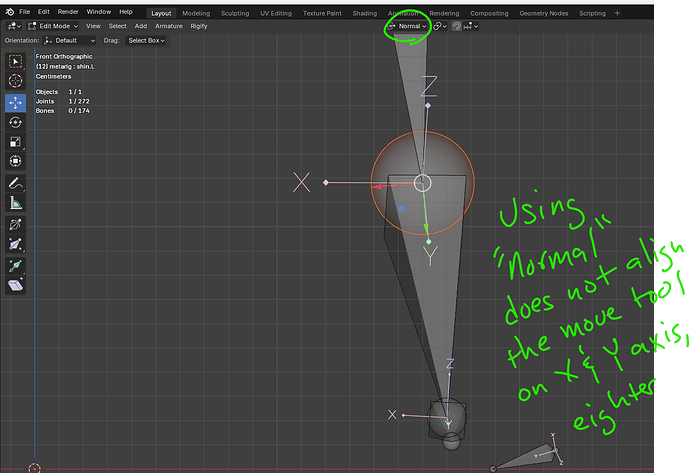Click the blue plane handle of move gizmo
690x473 pixels.
coord(401,208)
